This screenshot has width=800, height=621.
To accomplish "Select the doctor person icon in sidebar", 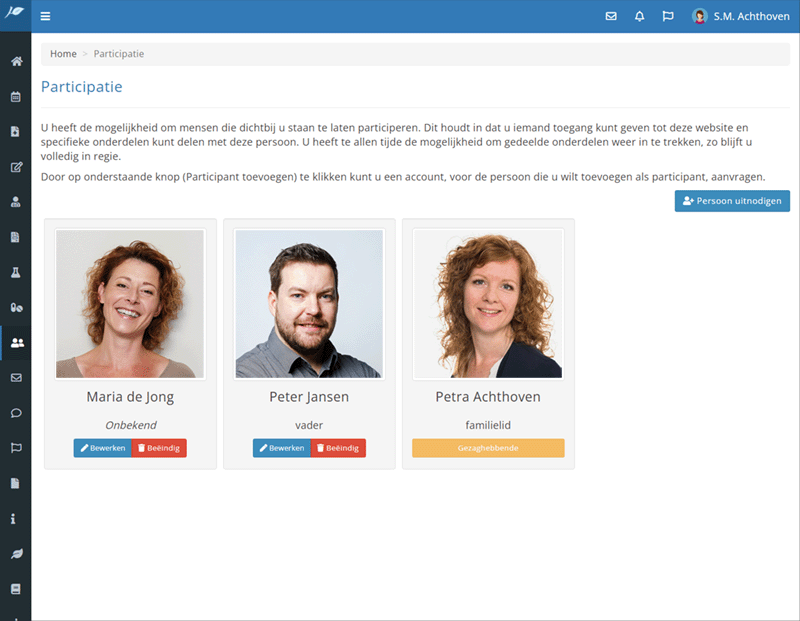I will click(16, 202).
